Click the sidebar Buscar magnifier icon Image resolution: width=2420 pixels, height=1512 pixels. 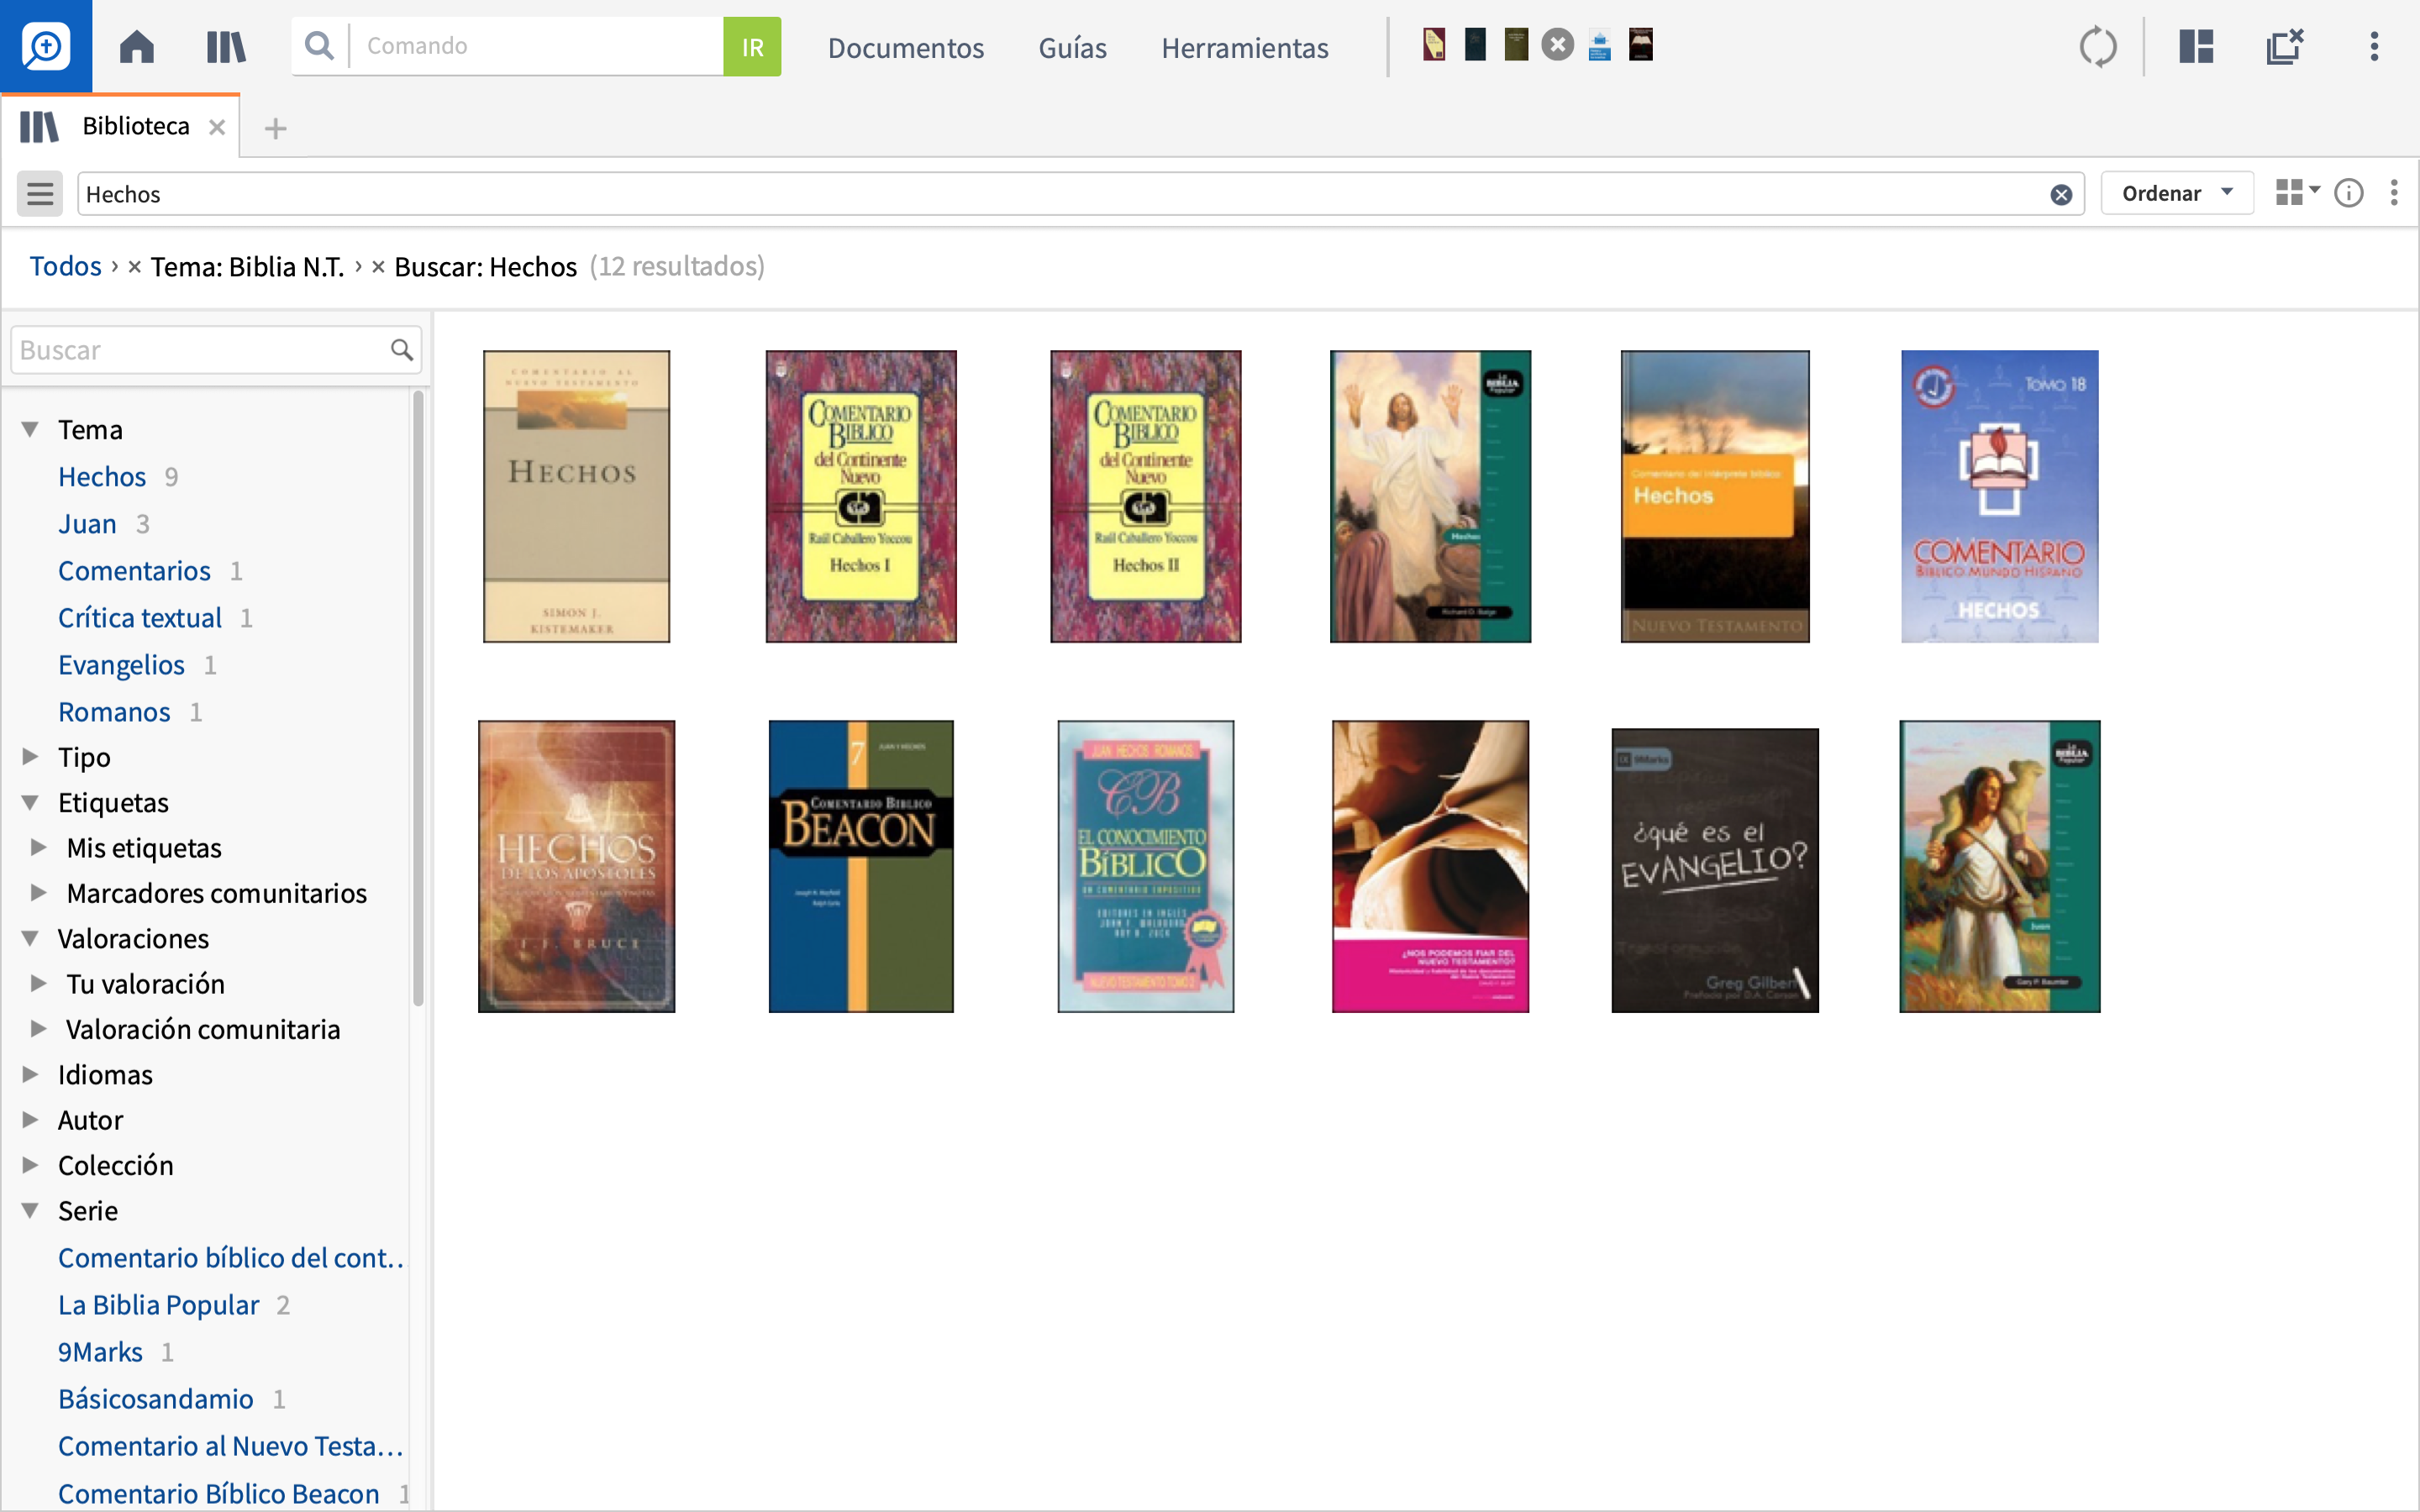pos(402,350)
